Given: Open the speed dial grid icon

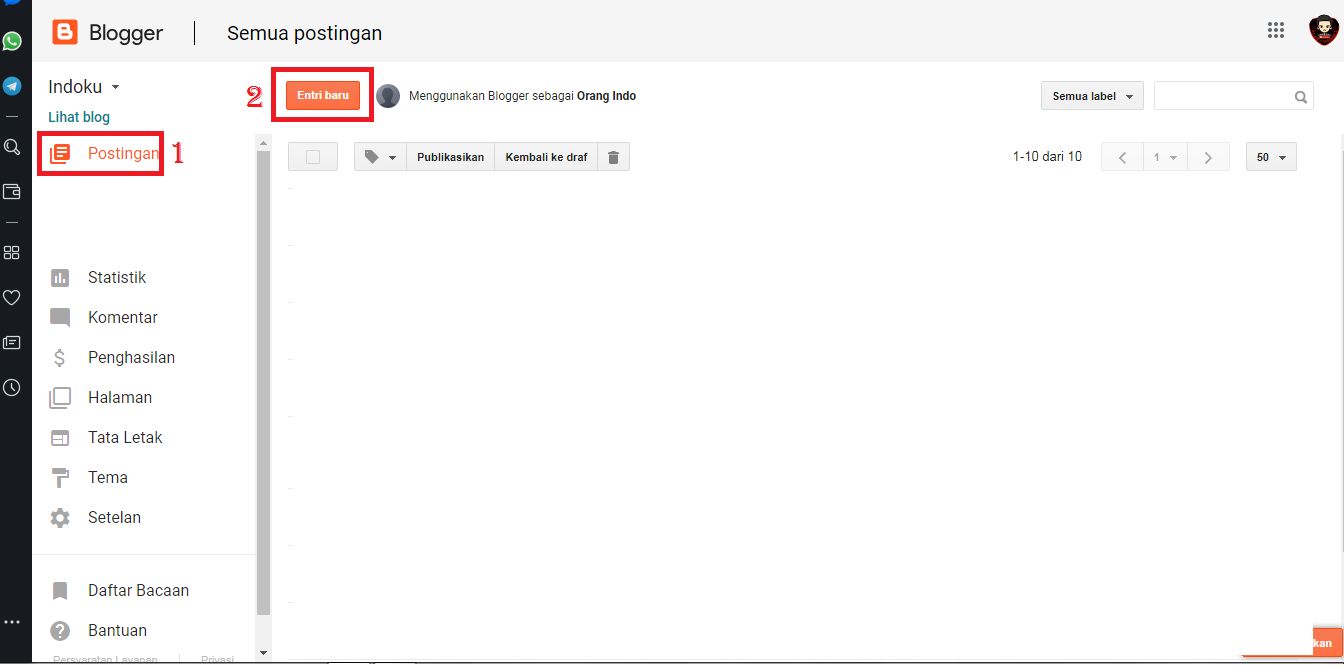Looking at the screenshot, I should pos(12,252).
